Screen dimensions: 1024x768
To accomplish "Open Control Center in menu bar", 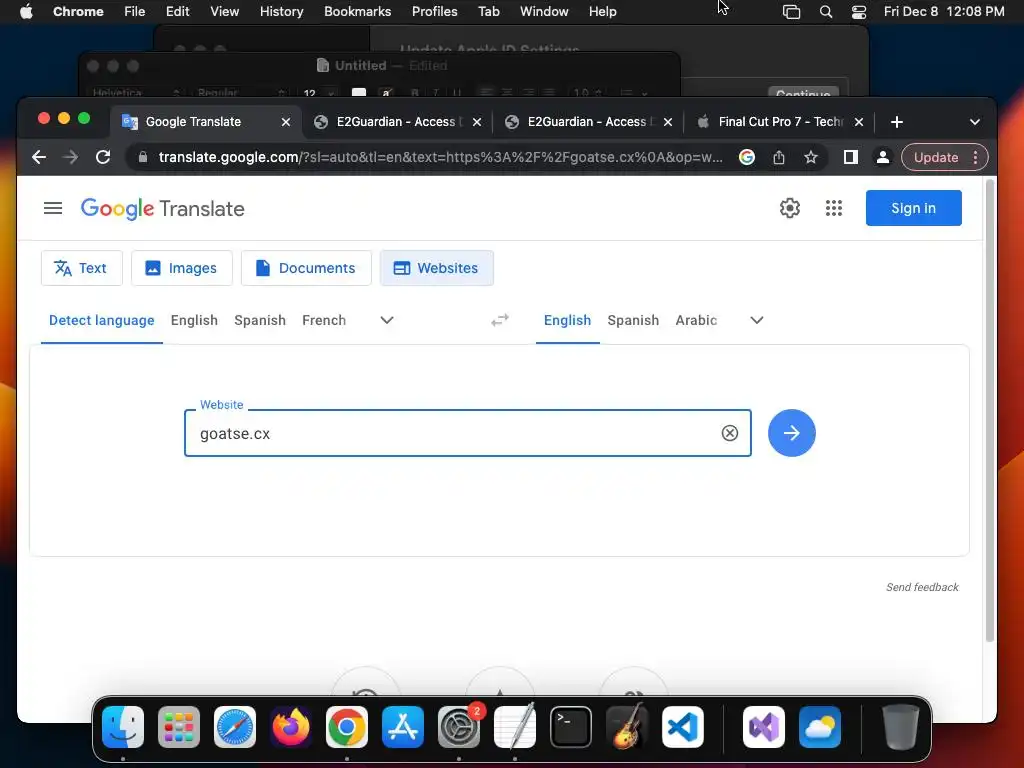I will pos(859,12).
